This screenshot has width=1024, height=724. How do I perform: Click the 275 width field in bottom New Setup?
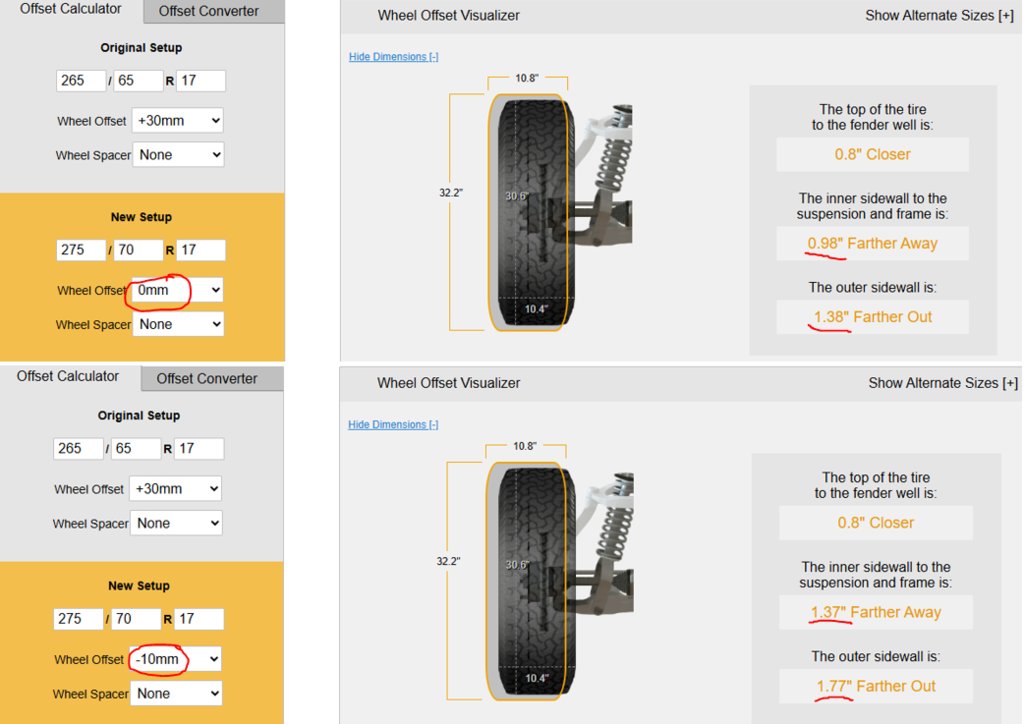78,619
